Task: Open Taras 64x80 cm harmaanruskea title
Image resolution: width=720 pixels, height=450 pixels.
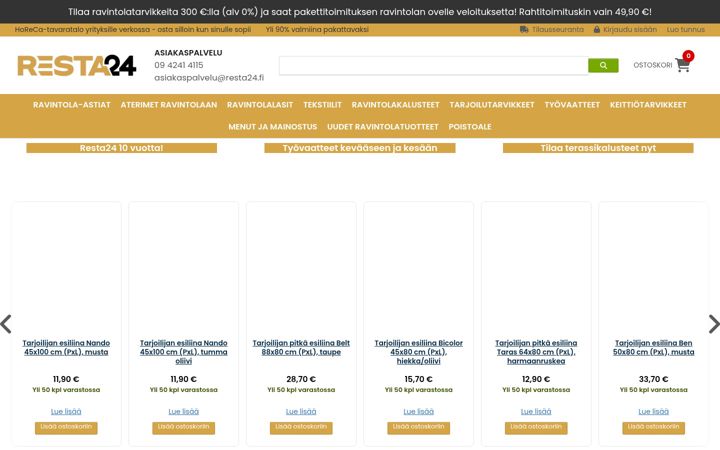Action: (536, 352)
